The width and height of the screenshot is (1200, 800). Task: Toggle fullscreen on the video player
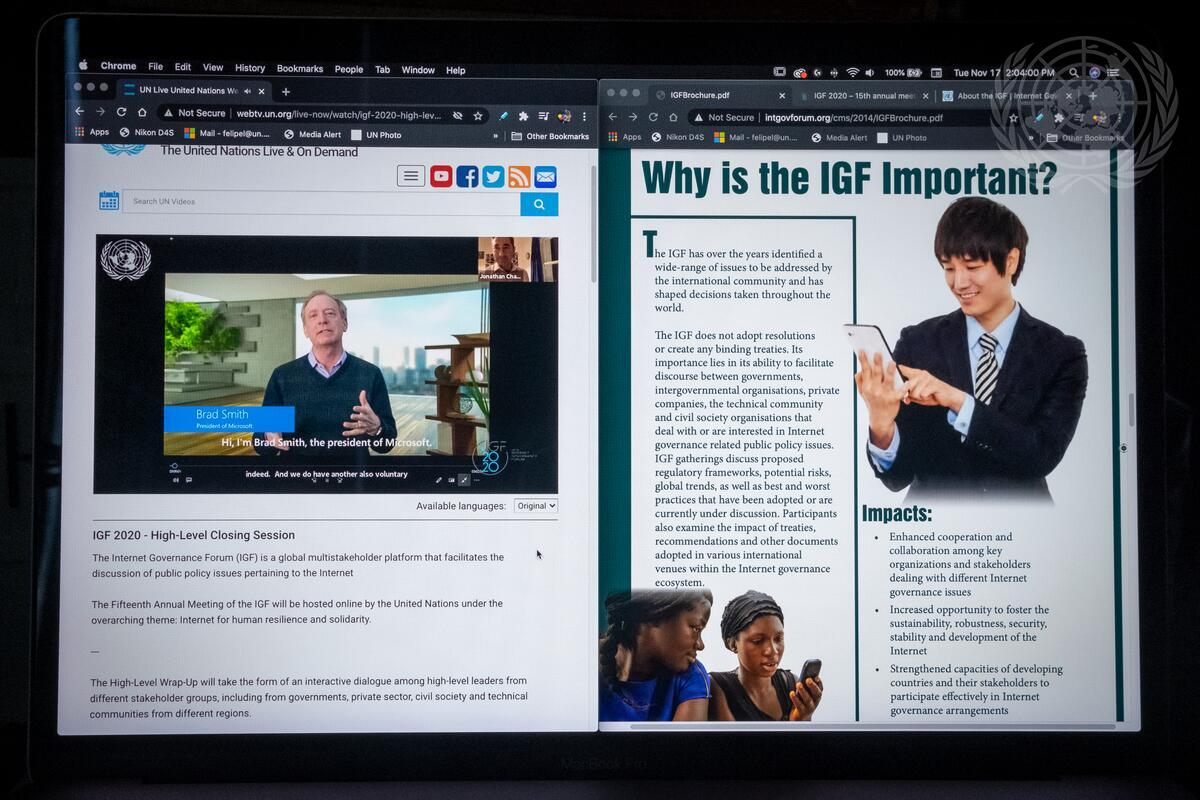tap(464, 480)
